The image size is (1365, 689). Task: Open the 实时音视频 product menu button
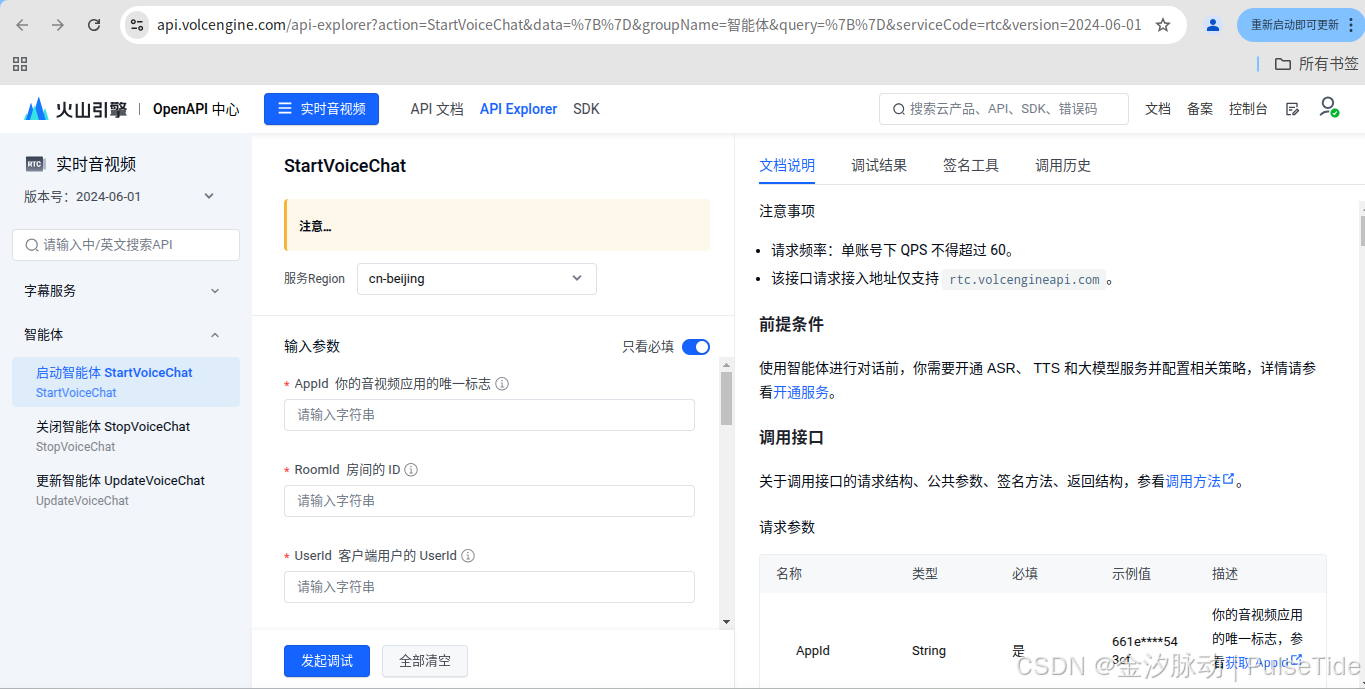click(x=321, y=109)
